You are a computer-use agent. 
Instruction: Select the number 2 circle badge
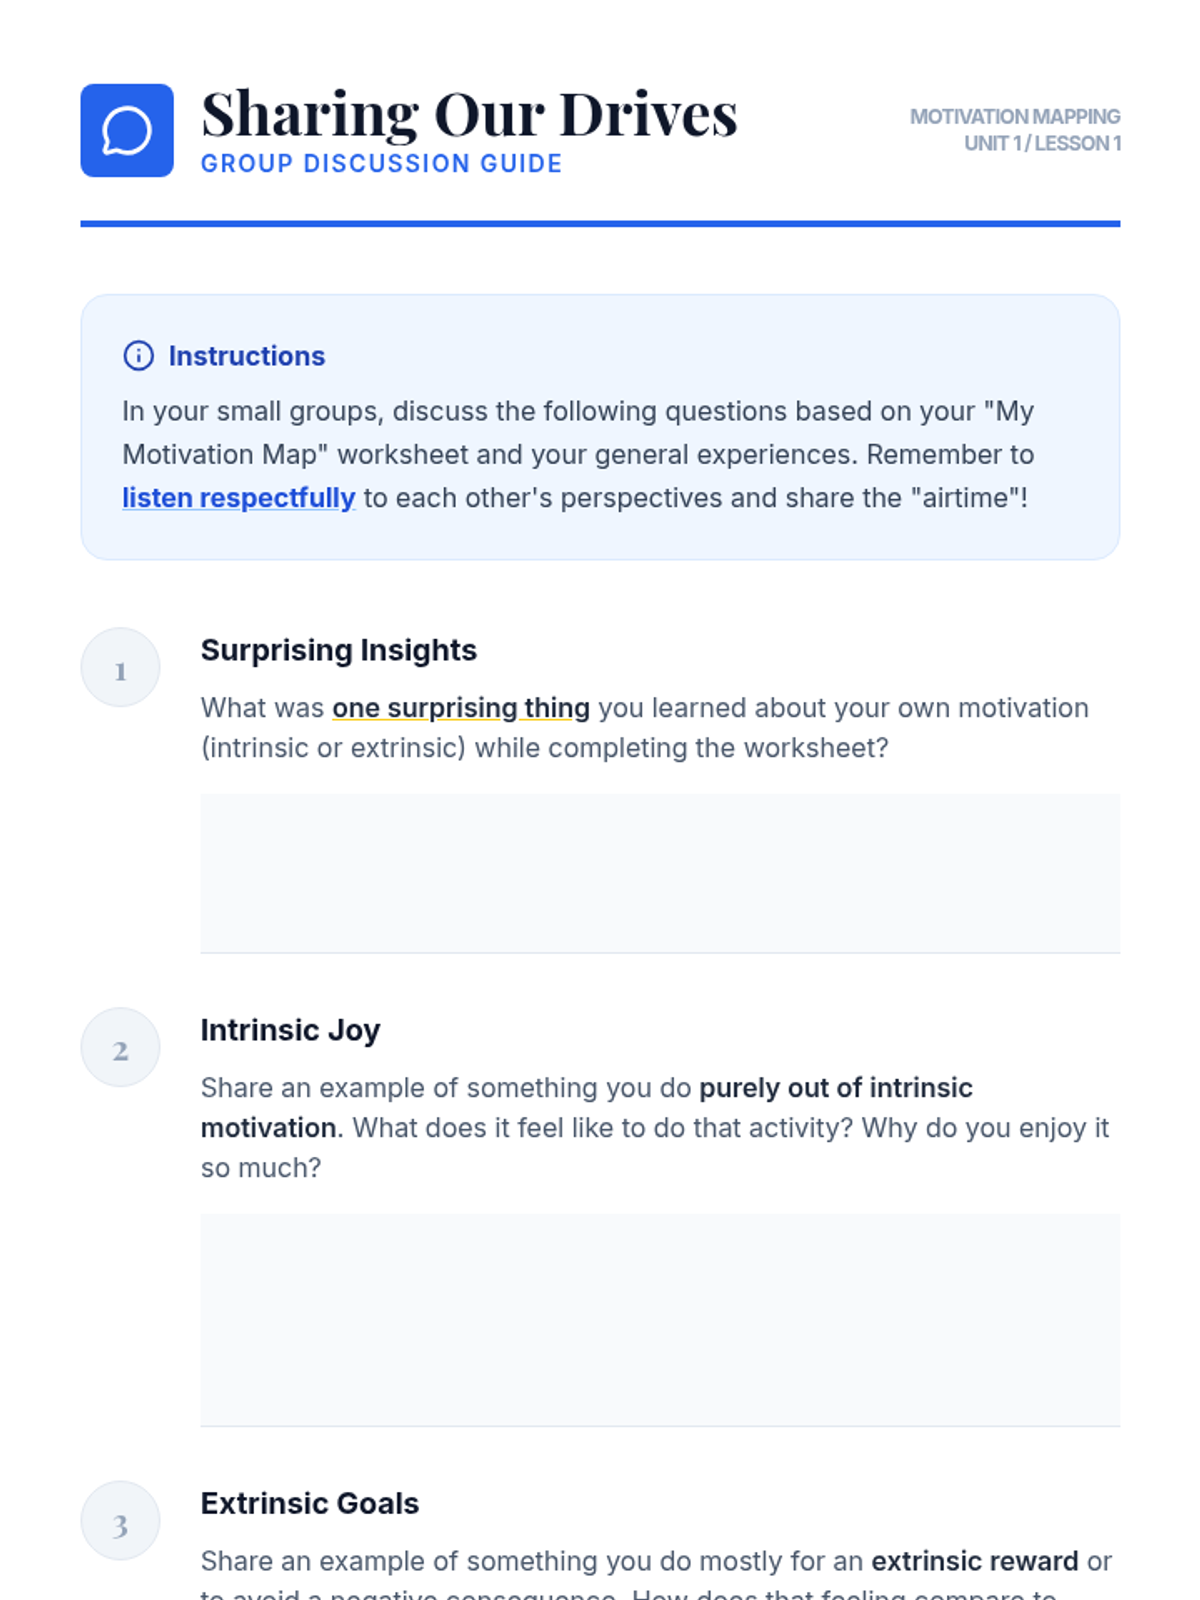120,1048
